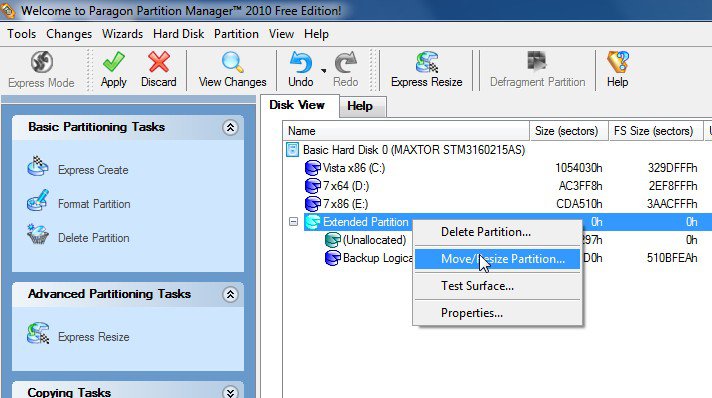
Task: Click the CDA510h size value
Action: pyautogui.click(x=580, y=204)
